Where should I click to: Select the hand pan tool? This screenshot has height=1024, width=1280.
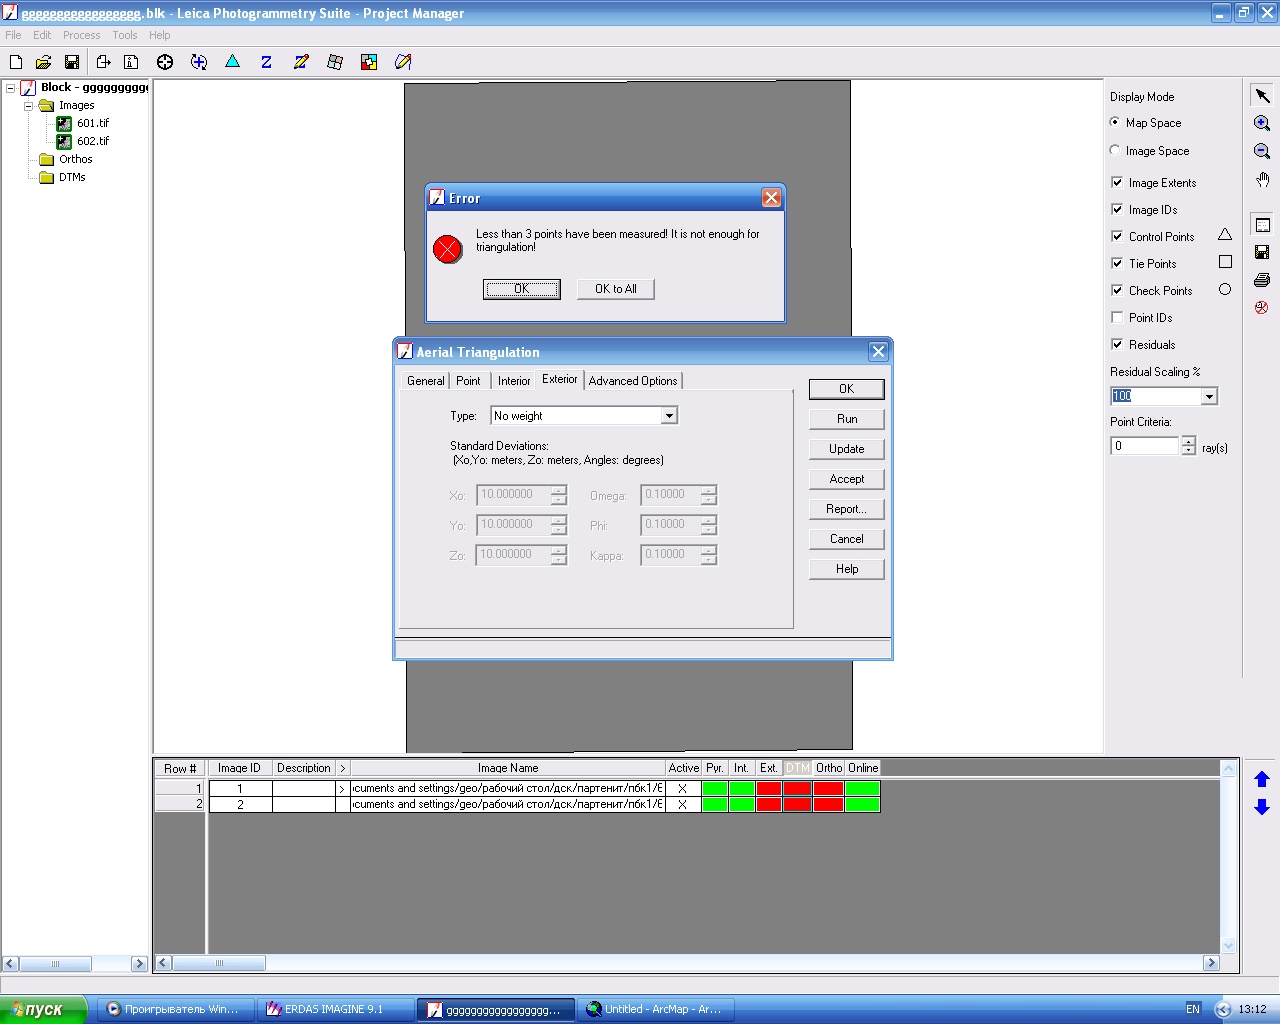pos(1262,180)
